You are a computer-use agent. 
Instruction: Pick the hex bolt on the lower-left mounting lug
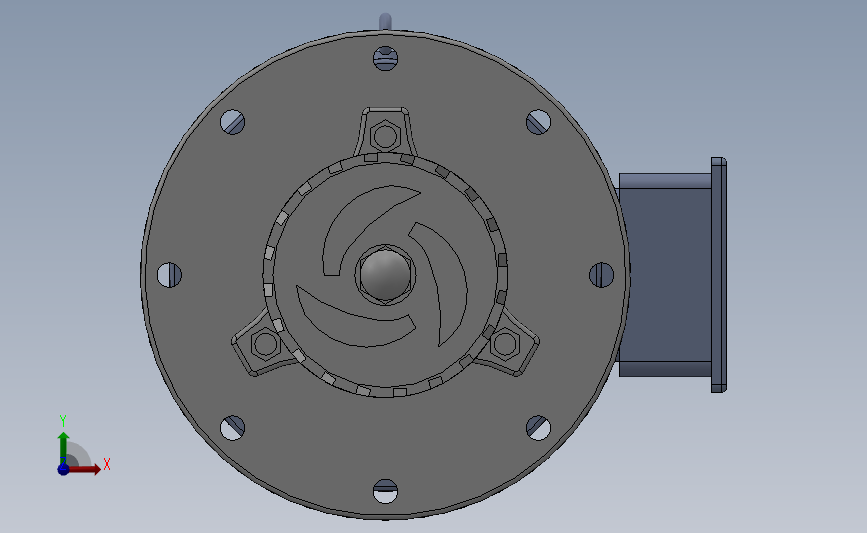click(266, 344)
